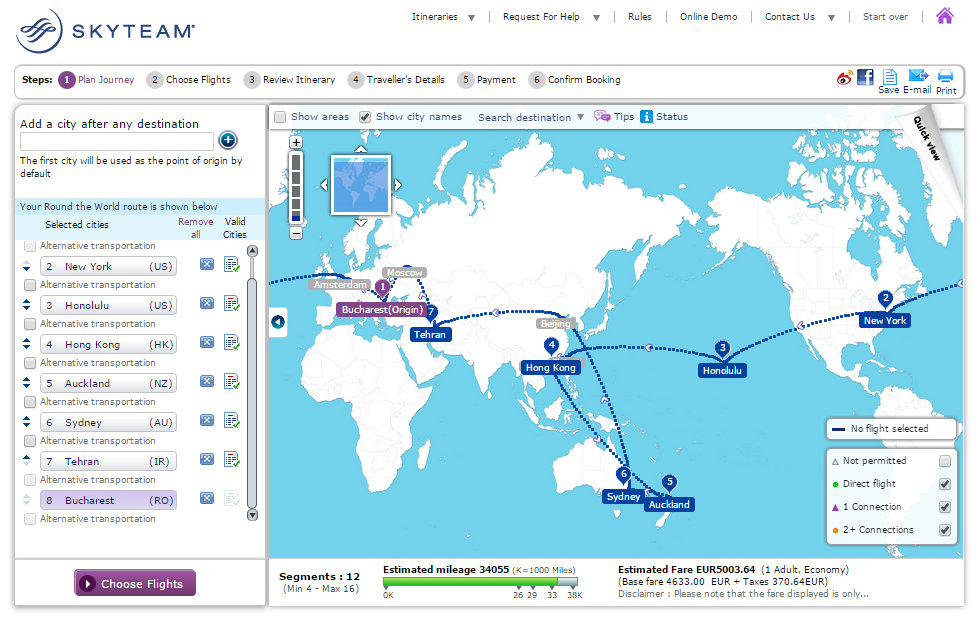Image resolution: width=978 pixels, height=623 pixels.
Task: Go to step 2 Choose Flights
Action: [189, 80]
